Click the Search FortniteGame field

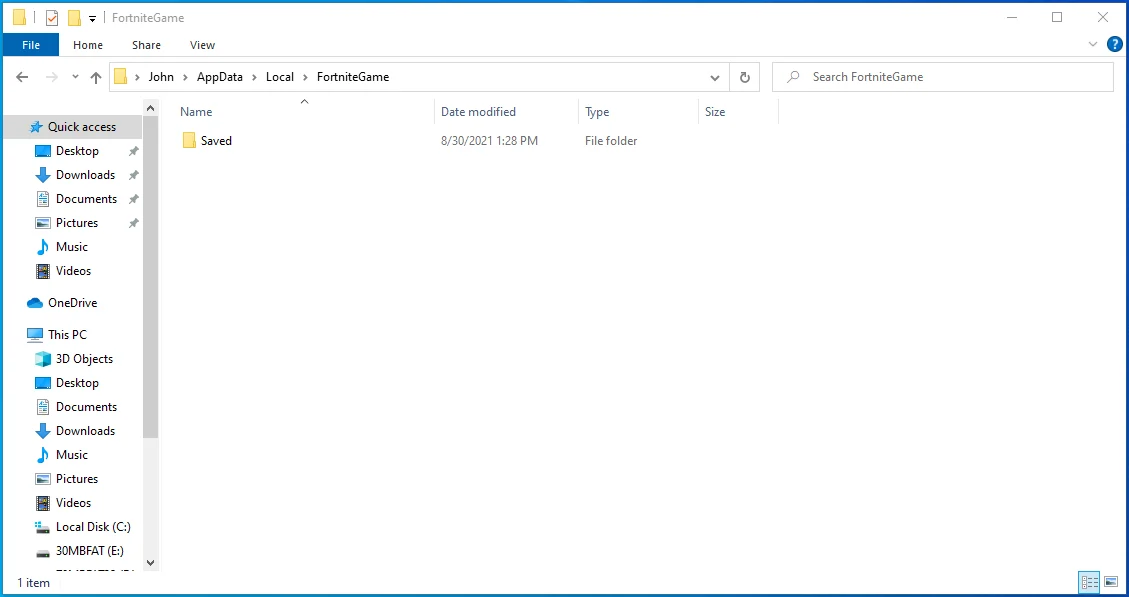coord(943,77)
